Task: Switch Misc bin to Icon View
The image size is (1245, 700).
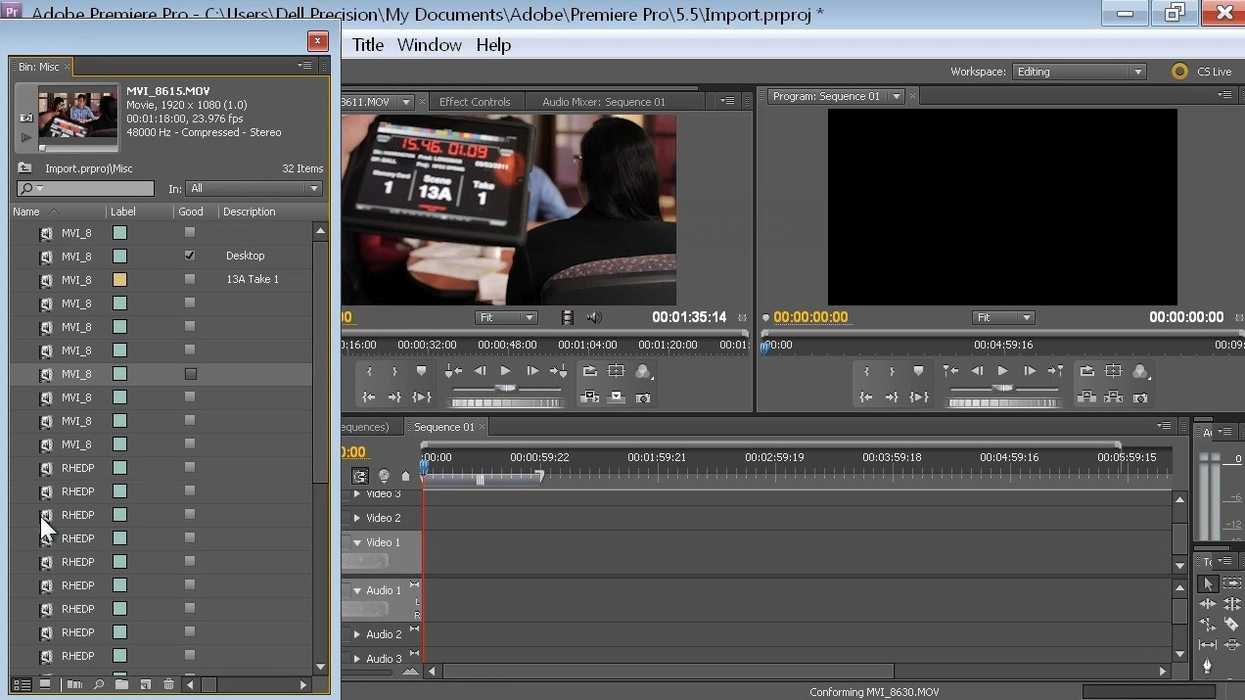Action: 45,685
